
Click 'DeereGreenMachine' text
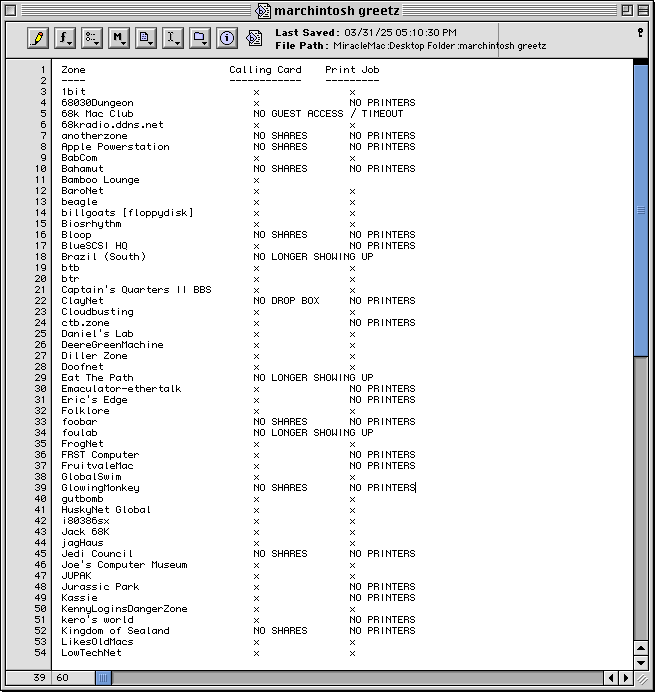[112, 345]
